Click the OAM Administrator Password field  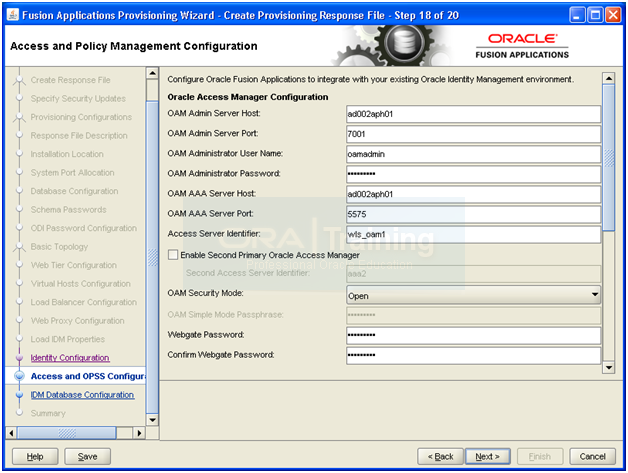473,174
